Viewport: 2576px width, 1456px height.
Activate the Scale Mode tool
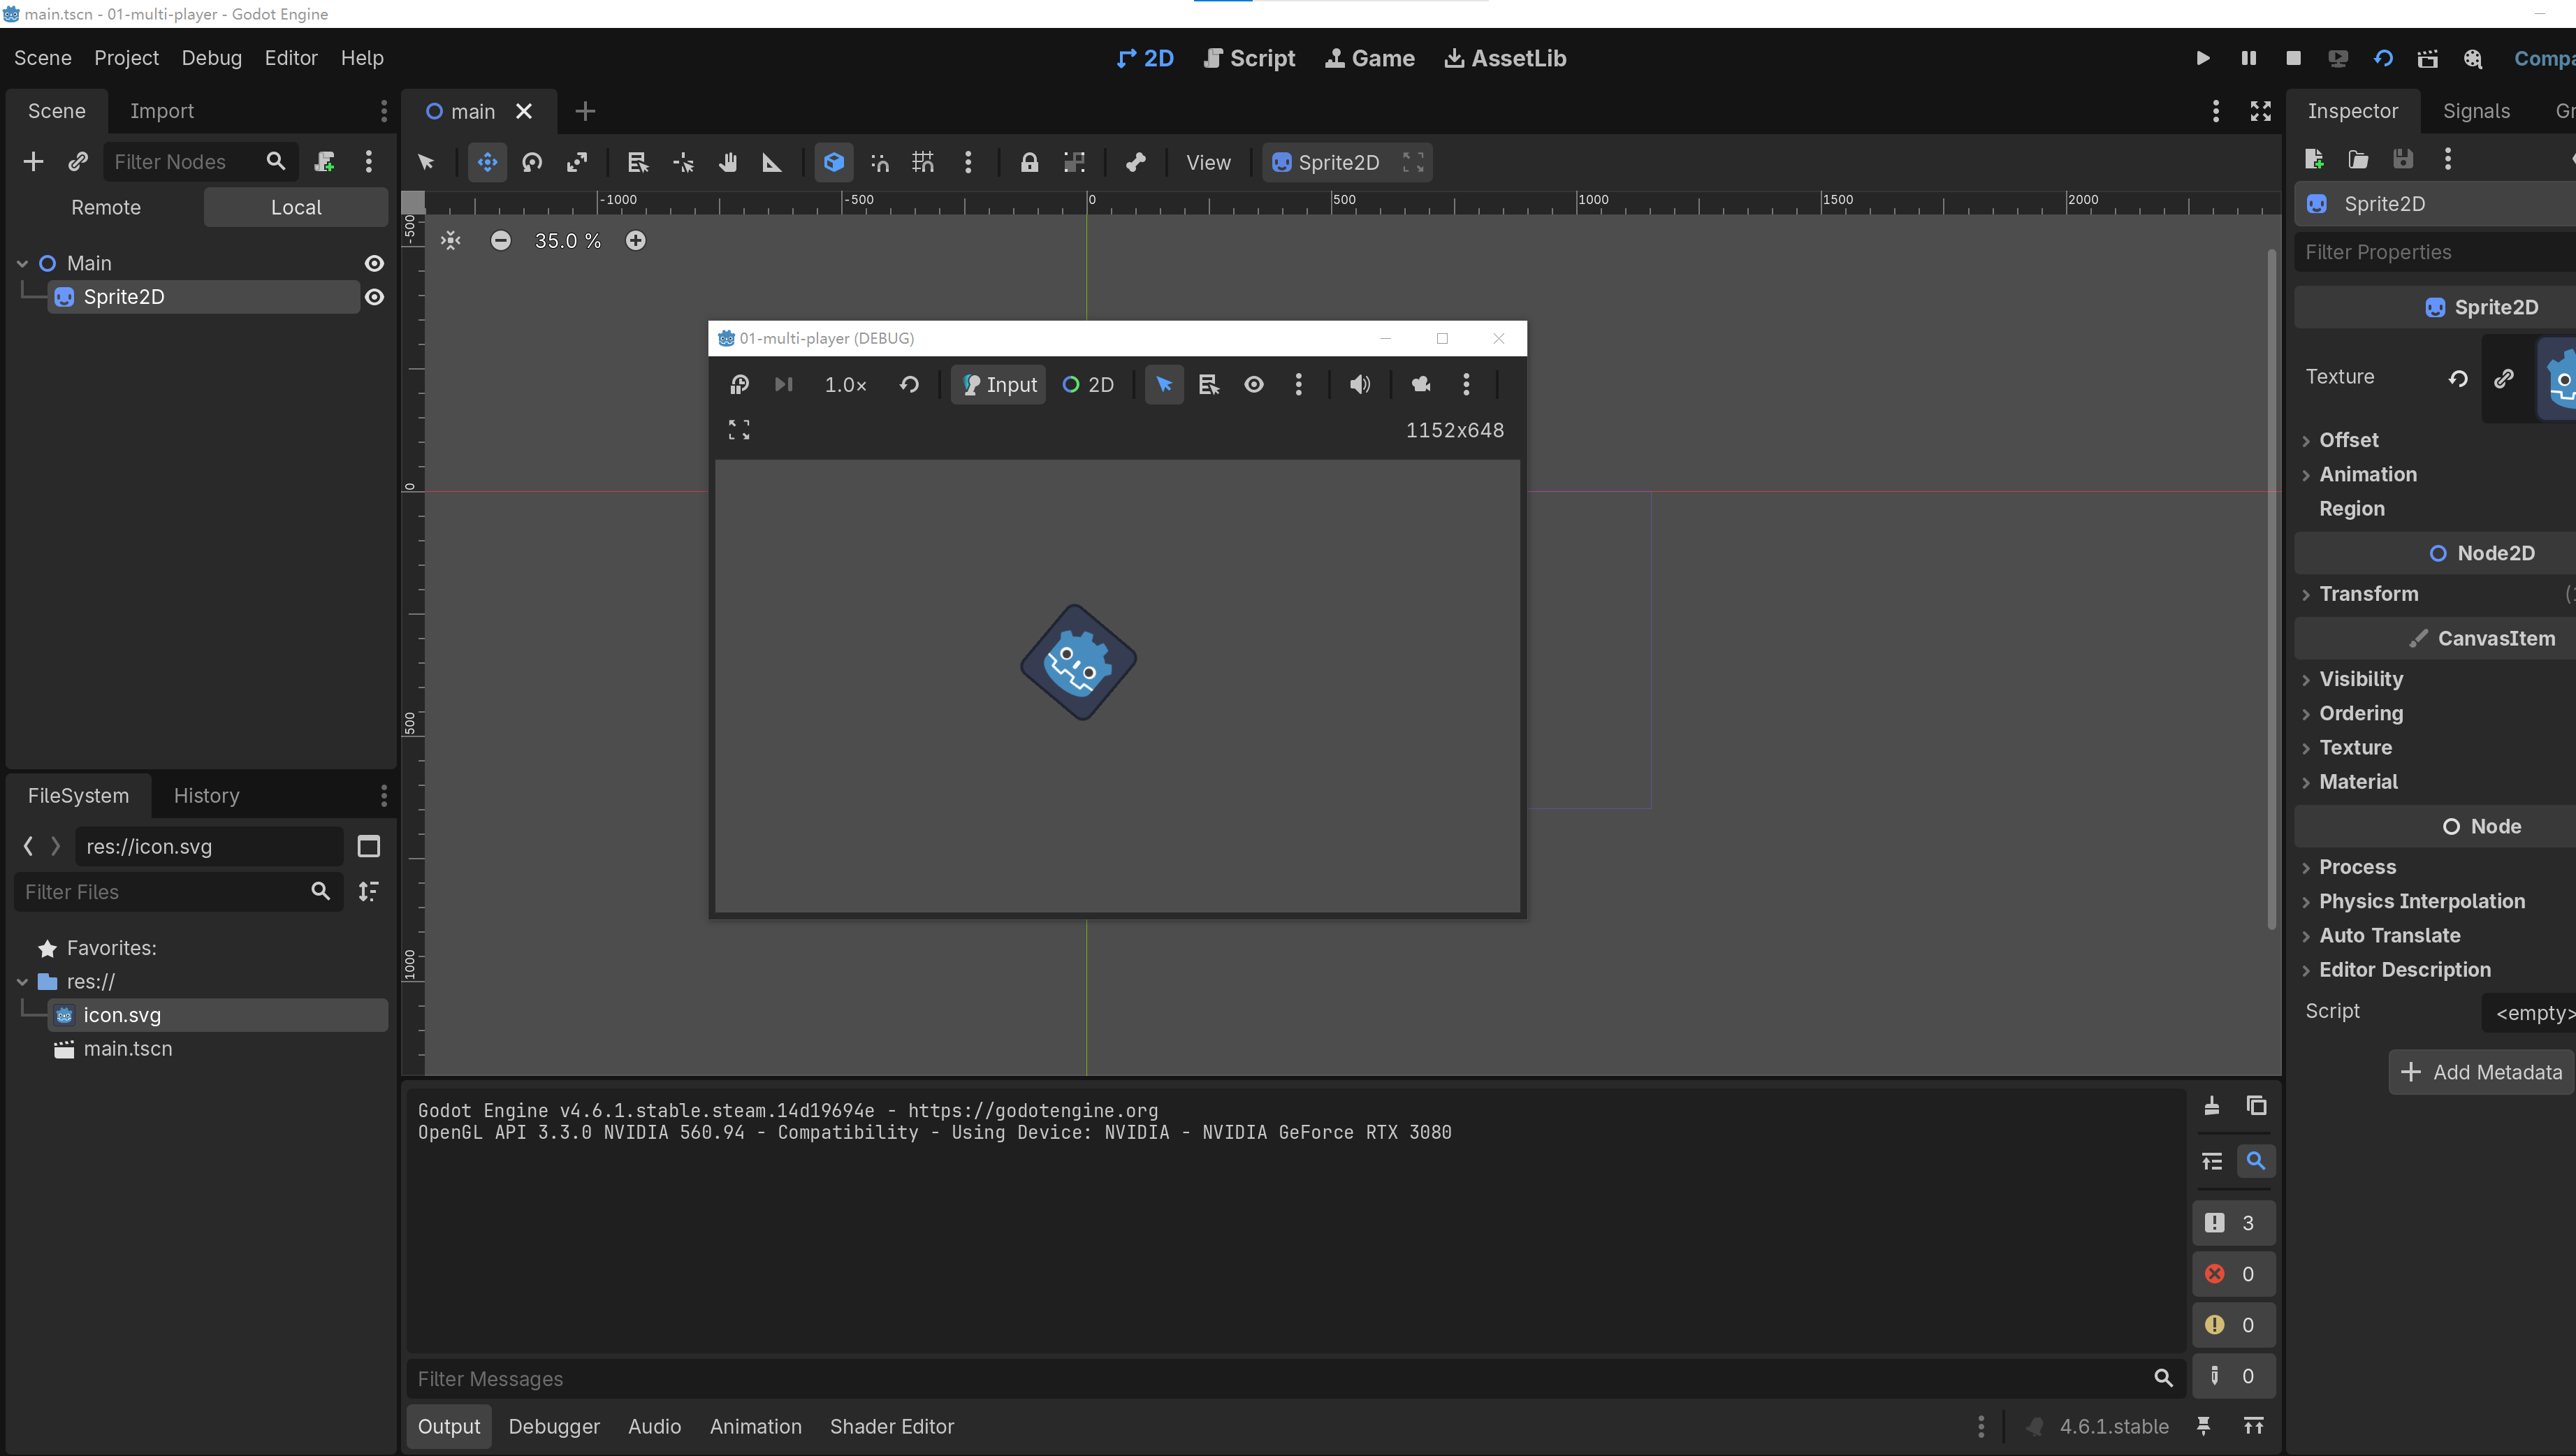(x=577, y=162)
